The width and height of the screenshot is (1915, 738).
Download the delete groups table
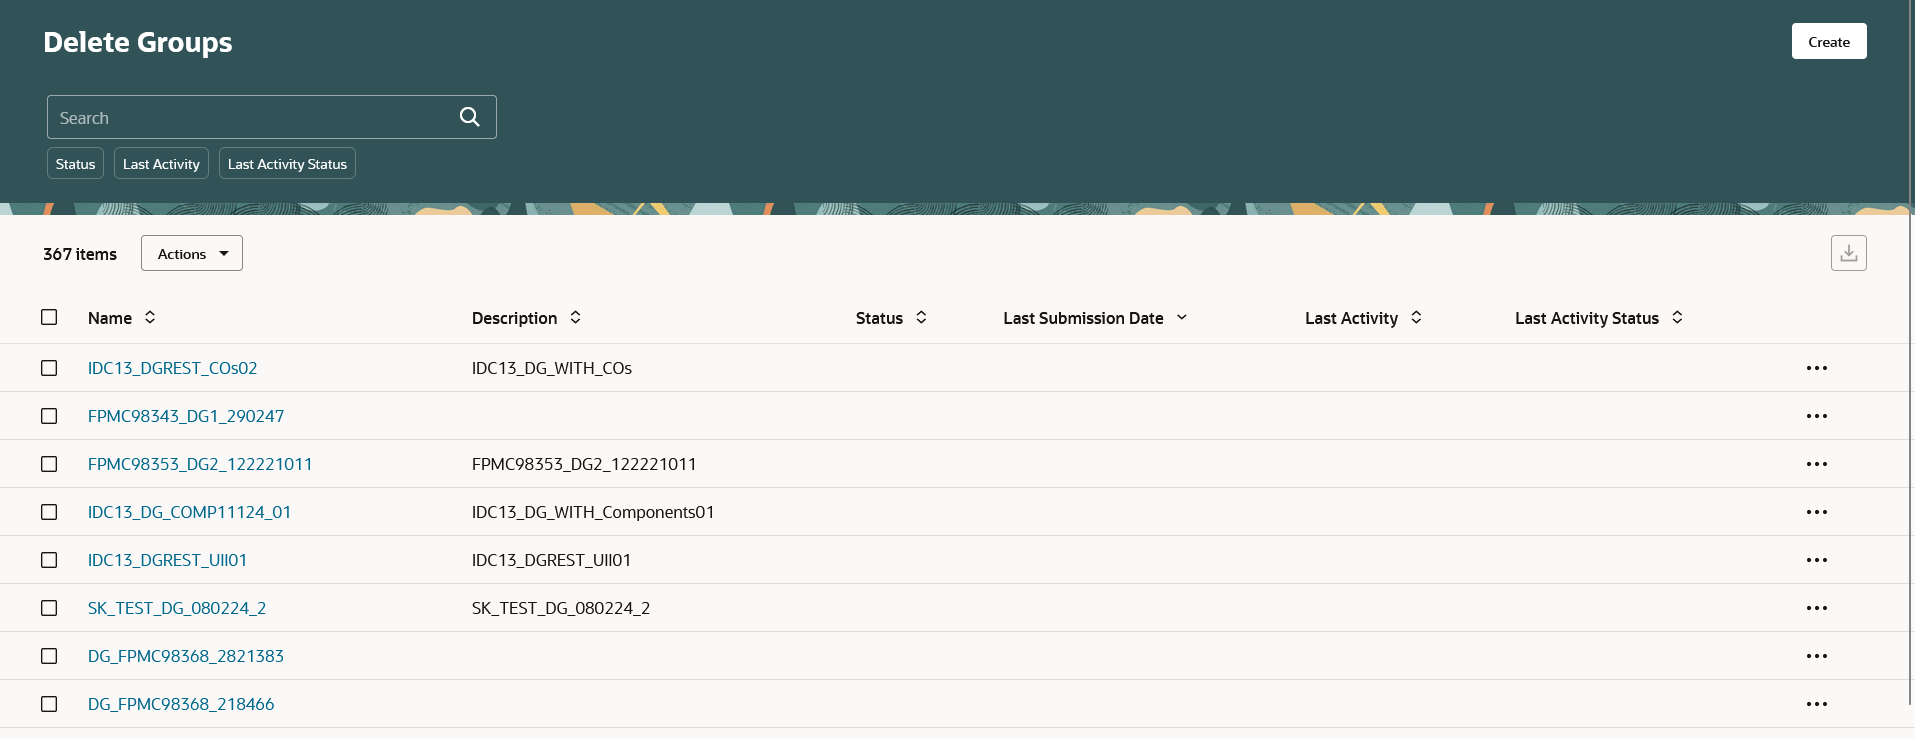[x=1848, y=253]
